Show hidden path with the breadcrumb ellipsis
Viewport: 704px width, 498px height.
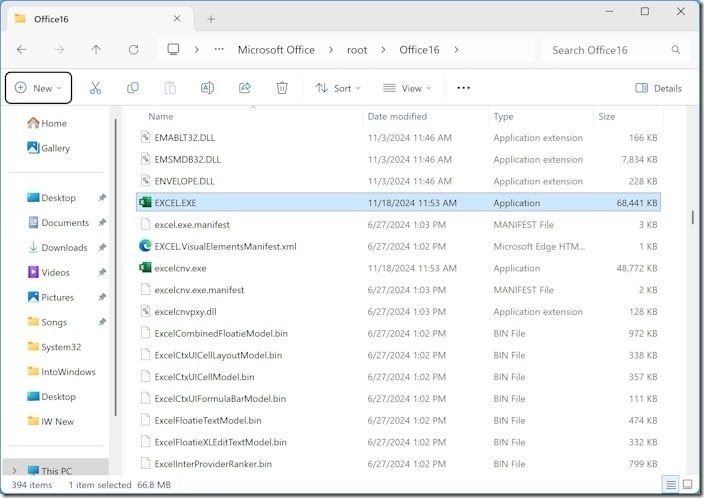(219, 50)
